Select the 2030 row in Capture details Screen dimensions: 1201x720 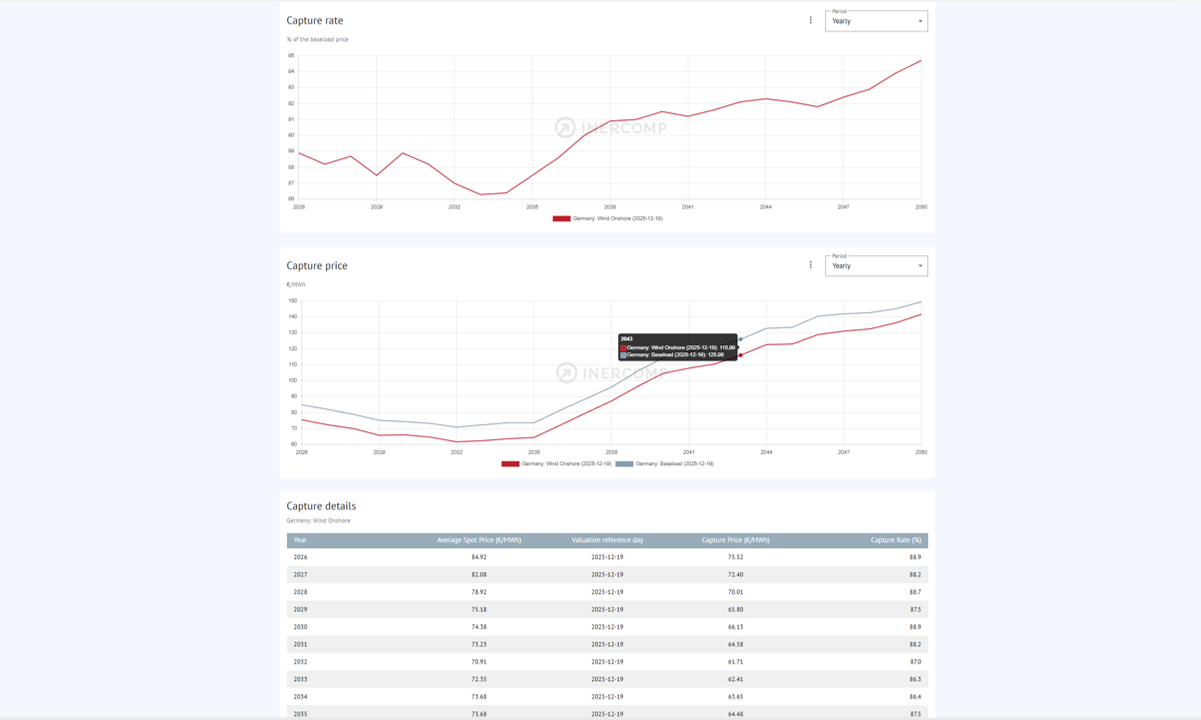point(606,627)
